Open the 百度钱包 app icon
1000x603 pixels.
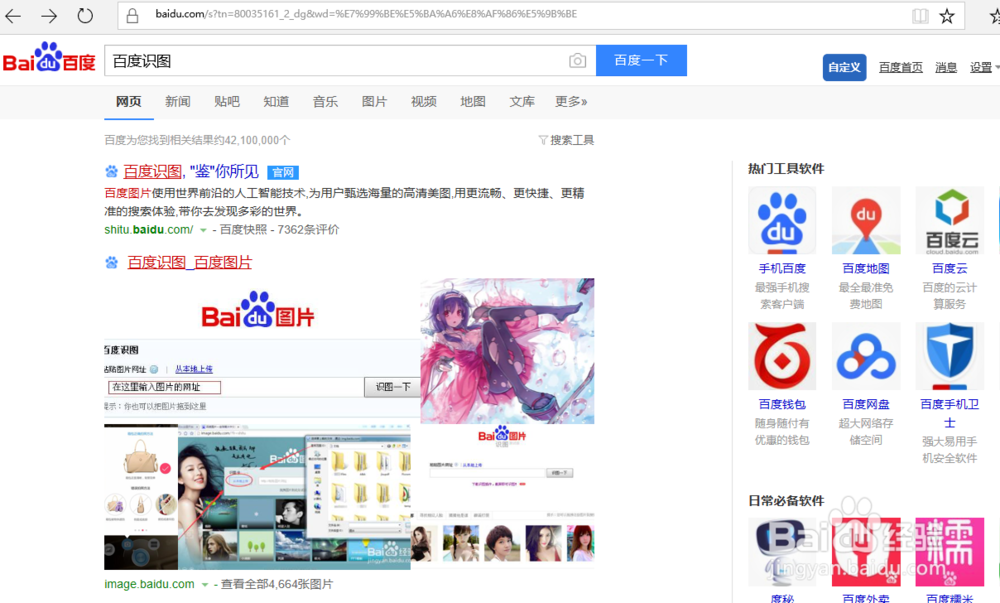782,356
